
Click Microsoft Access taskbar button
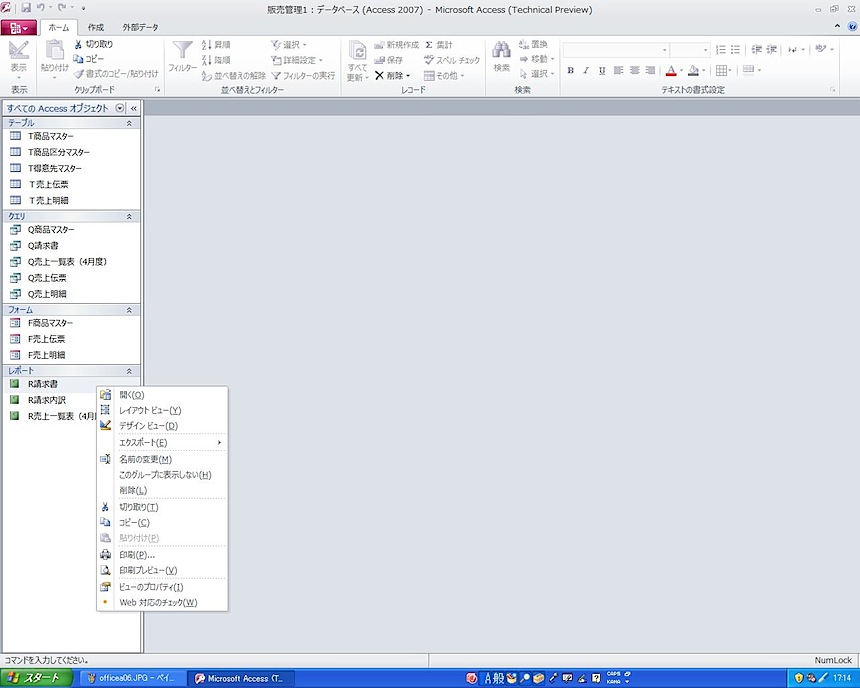[241, 678]
